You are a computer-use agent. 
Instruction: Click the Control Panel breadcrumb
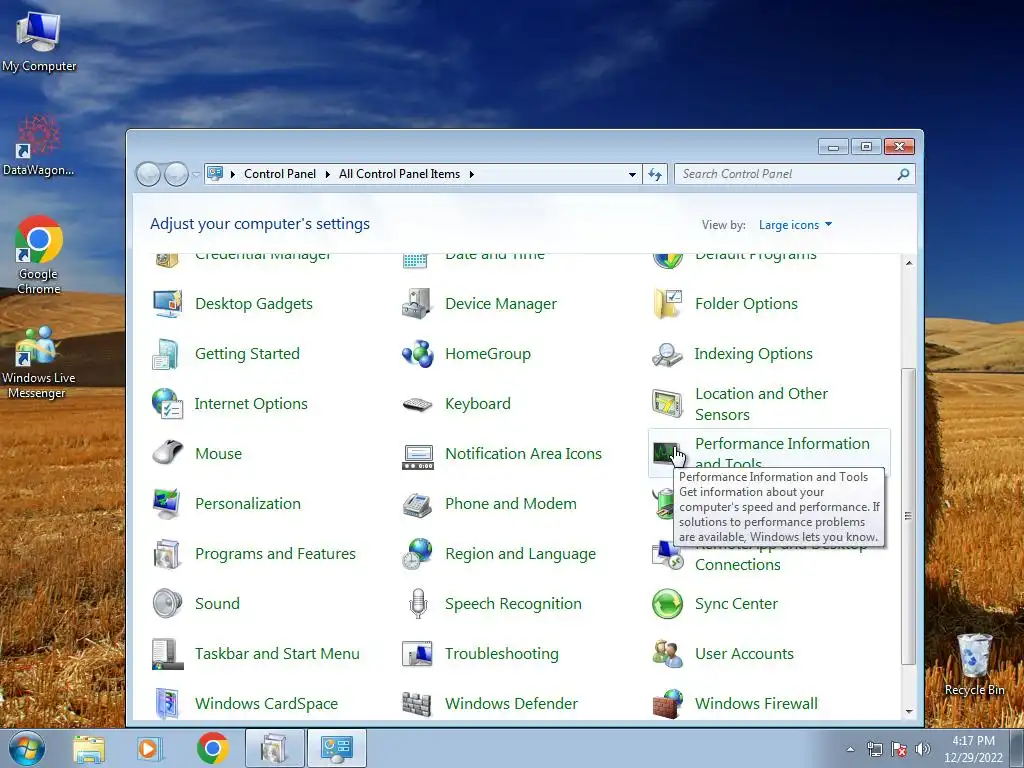point(280,174)
